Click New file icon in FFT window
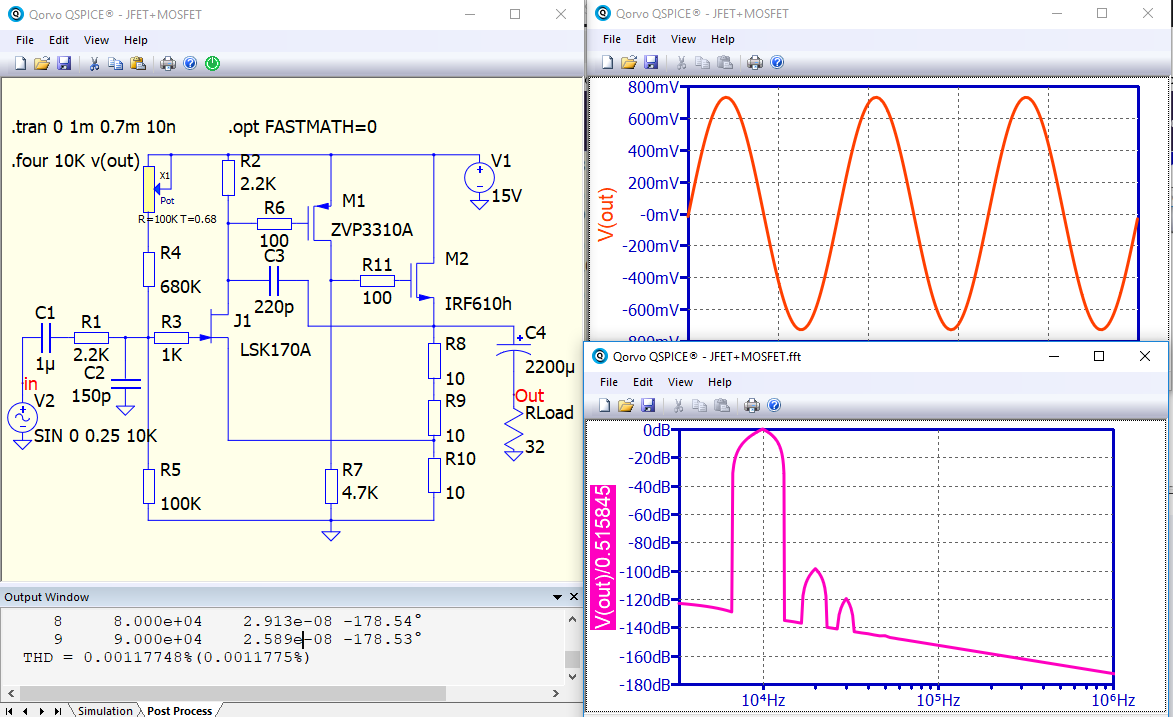1173x717 pixels. click(x=604, y=405)
